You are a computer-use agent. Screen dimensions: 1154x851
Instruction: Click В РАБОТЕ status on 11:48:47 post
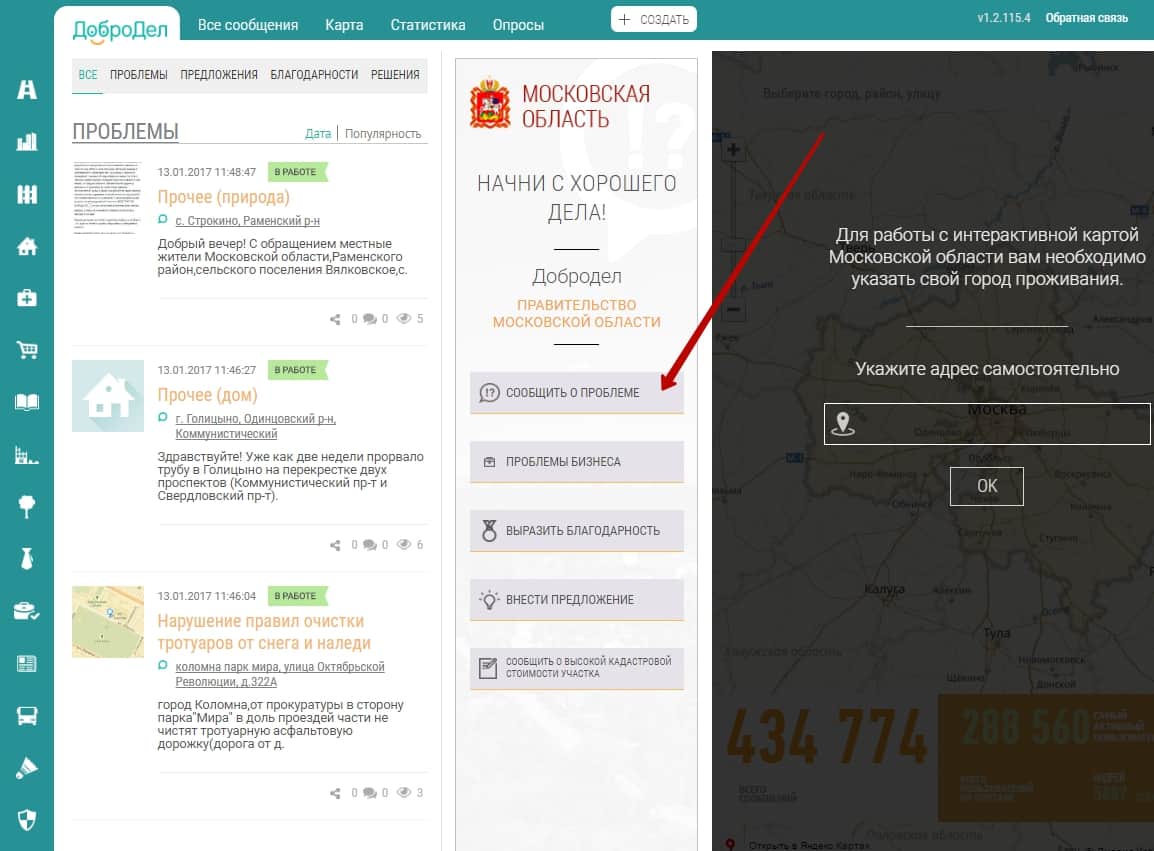(x=297, y=172)
